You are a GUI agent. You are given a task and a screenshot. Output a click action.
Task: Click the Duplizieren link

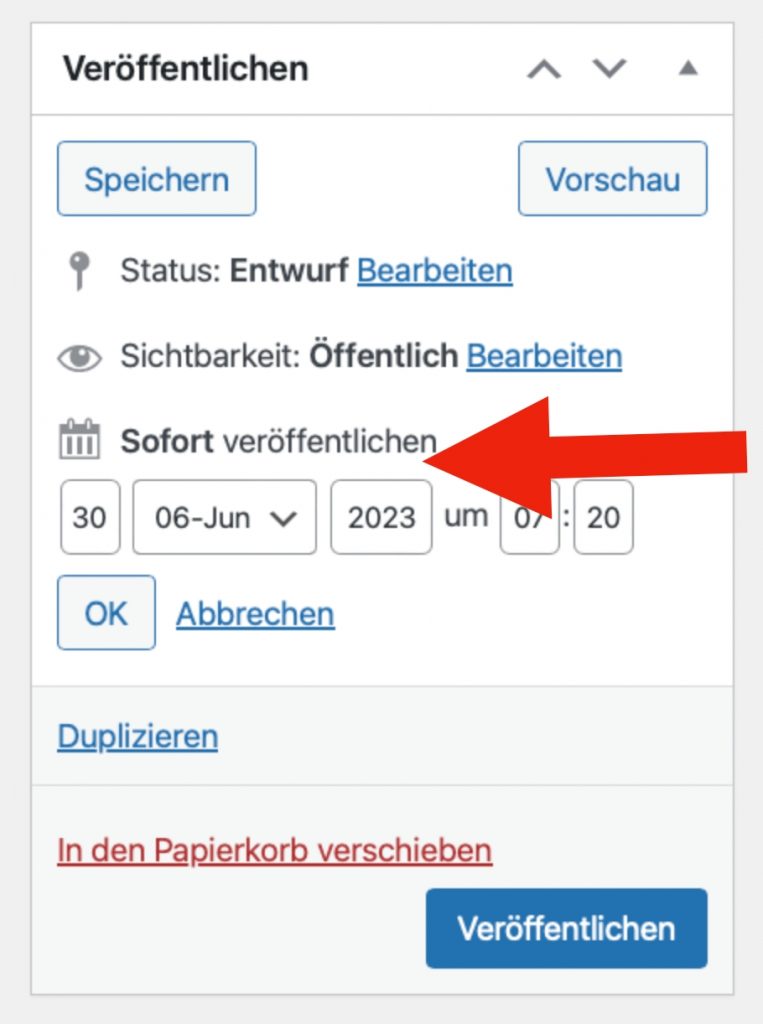138,737
